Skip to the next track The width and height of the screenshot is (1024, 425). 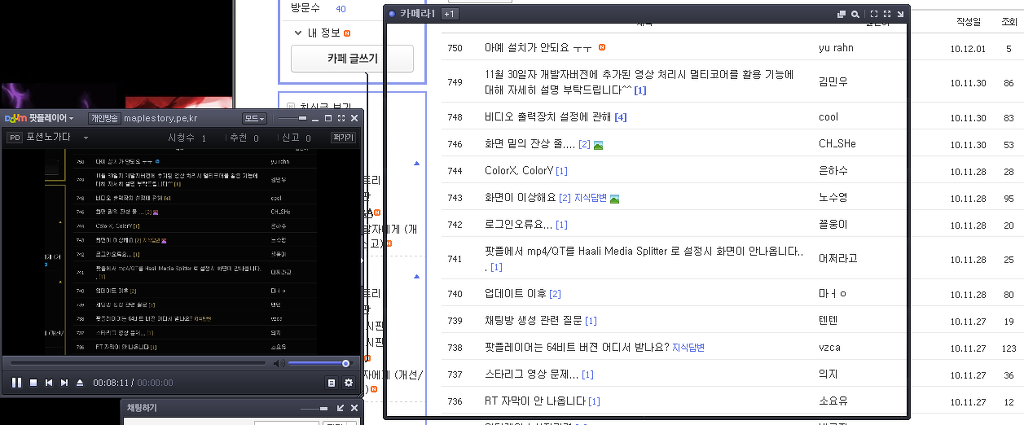tap(64, 382)
